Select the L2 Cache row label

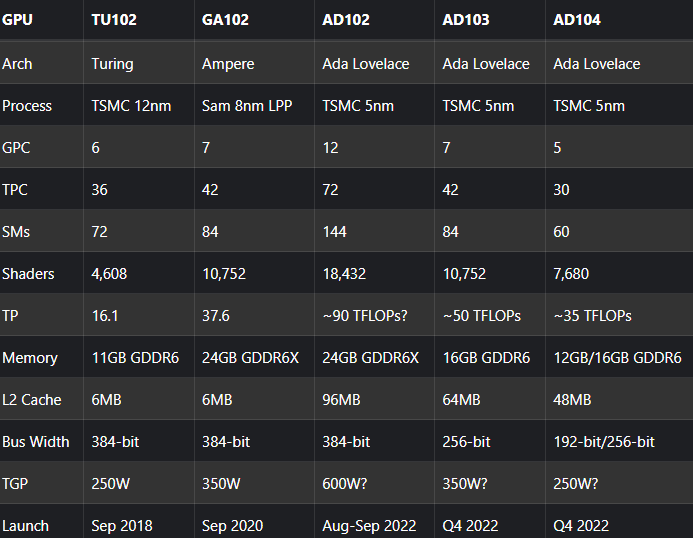[x=32, y=399]
